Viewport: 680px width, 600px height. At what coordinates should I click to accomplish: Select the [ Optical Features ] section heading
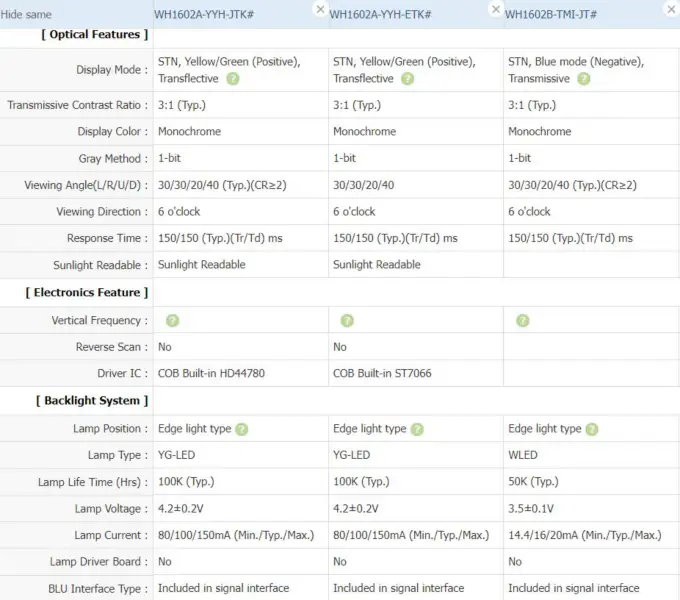click(x=95, y=35)
